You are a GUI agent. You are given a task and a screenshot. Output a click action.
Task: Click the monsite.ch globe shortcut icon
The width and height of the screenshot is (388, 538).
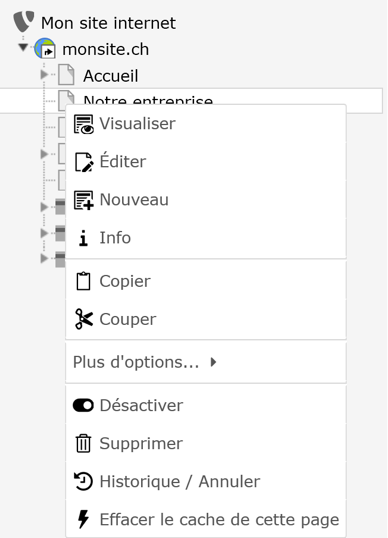point(45,48)
